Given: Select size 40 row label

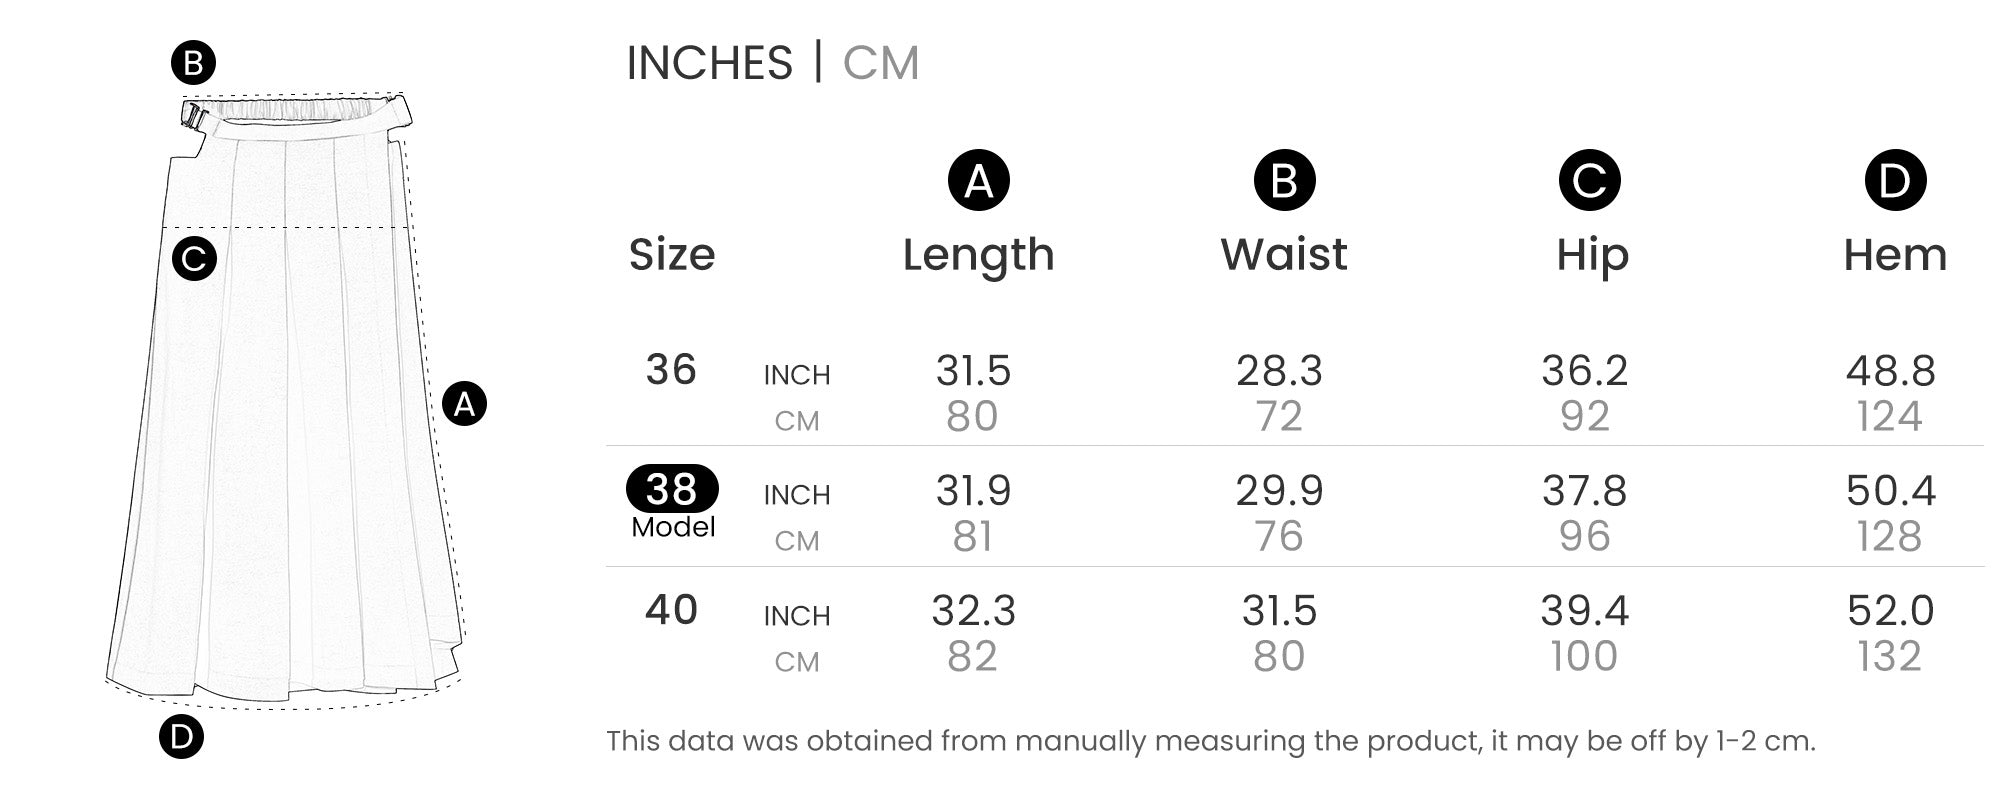Looking at the screenshot, I should (x=671, y=610).
